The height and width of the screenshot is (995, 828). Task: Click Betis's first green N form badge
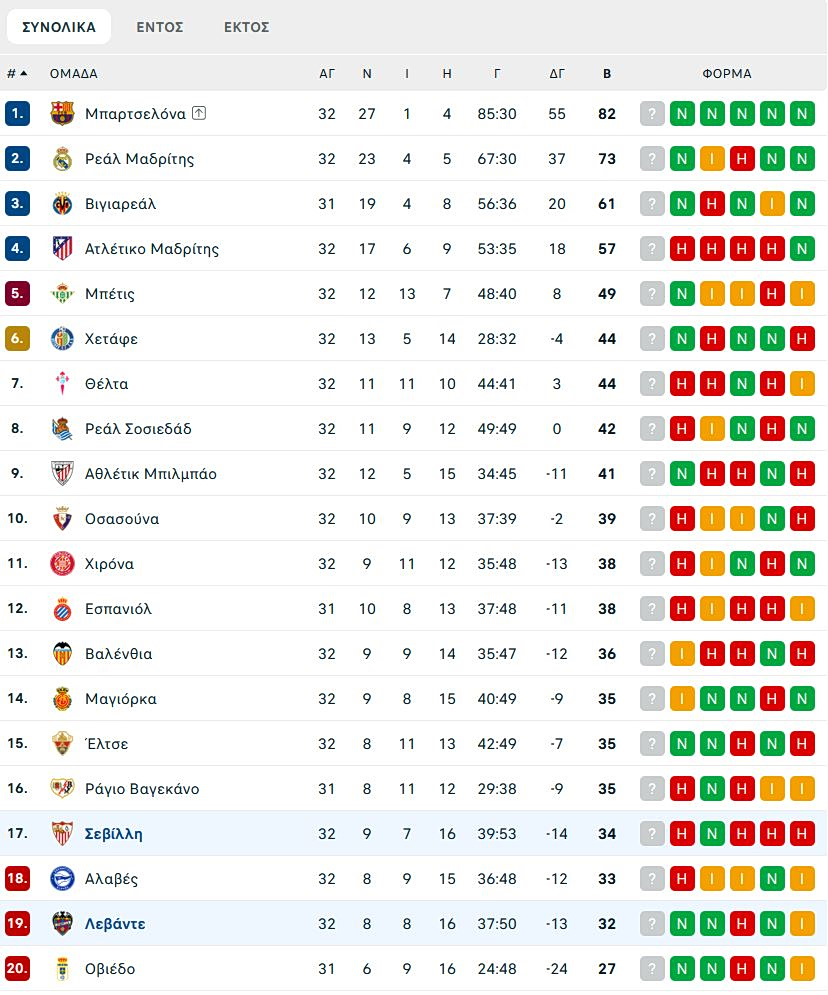click(x=682, y=294)
